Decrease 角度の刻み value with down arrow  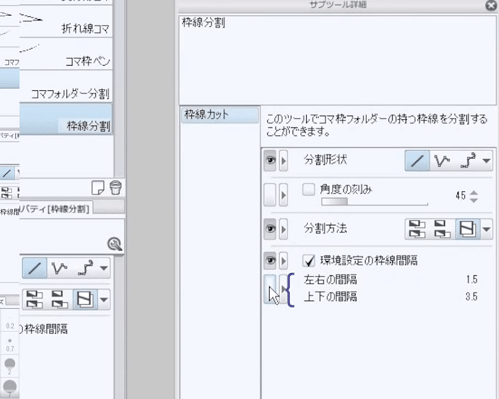474,200
